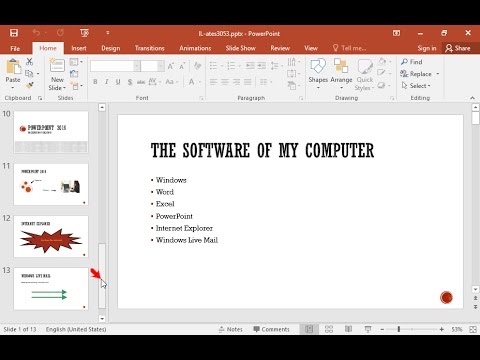
Task: Switch to the Insert tab
Action: pyautogui.click(x=79, y=48)
